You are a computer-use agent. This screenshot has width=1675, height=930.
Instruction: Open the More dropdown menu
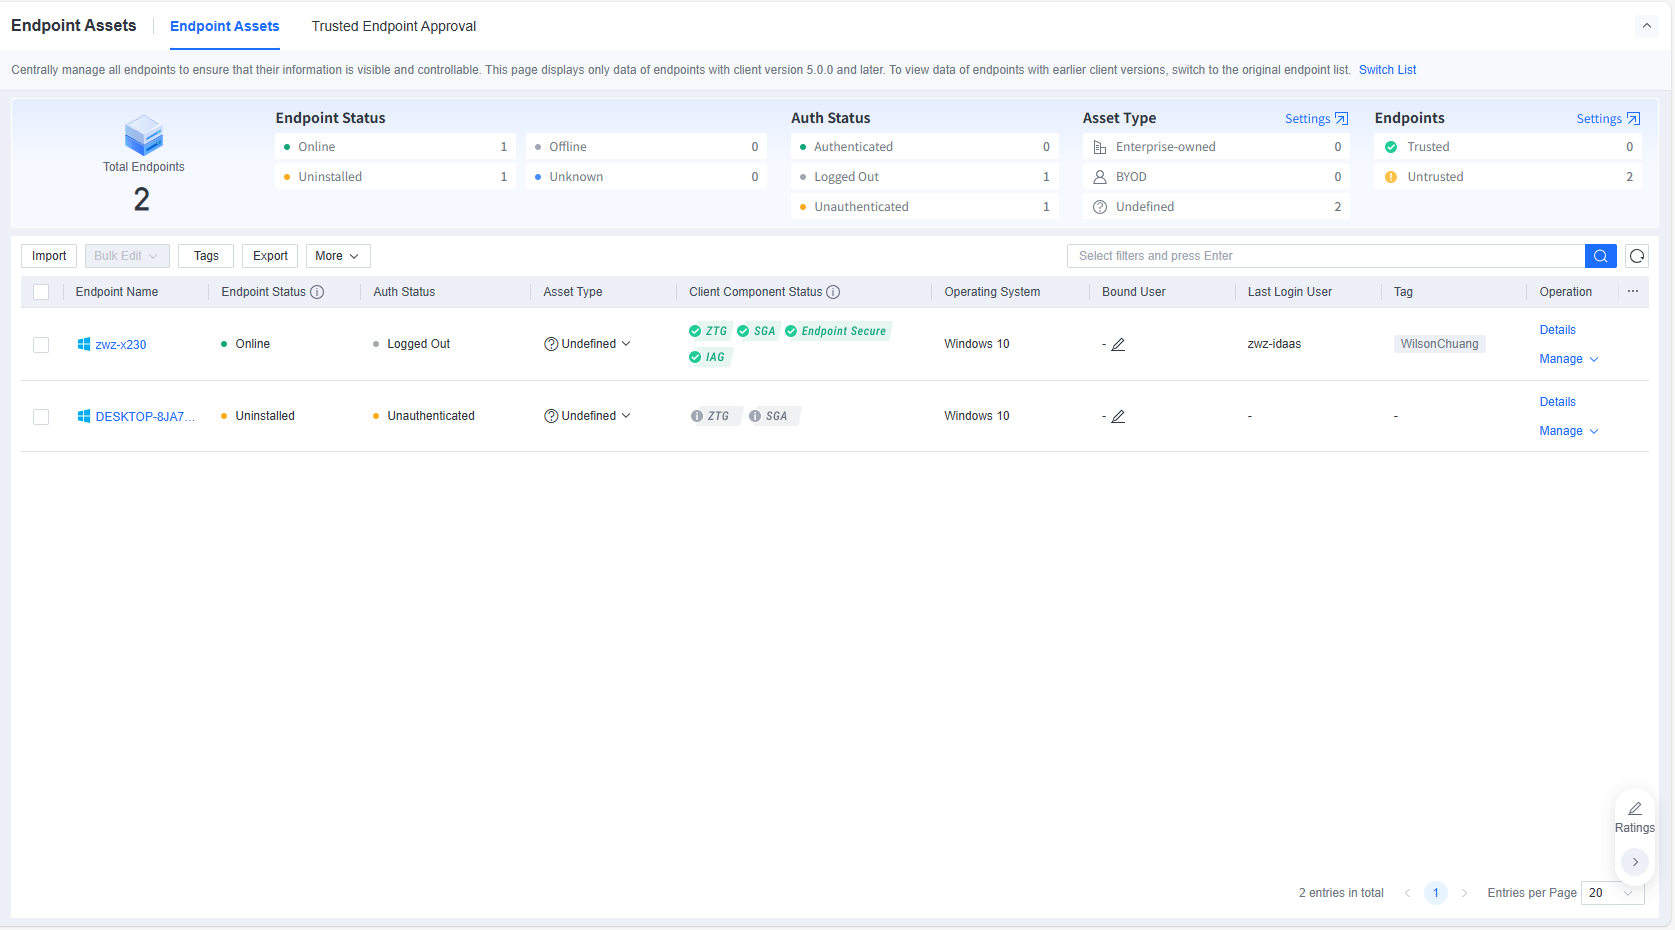pyautogui.click(x=338, y=256)
